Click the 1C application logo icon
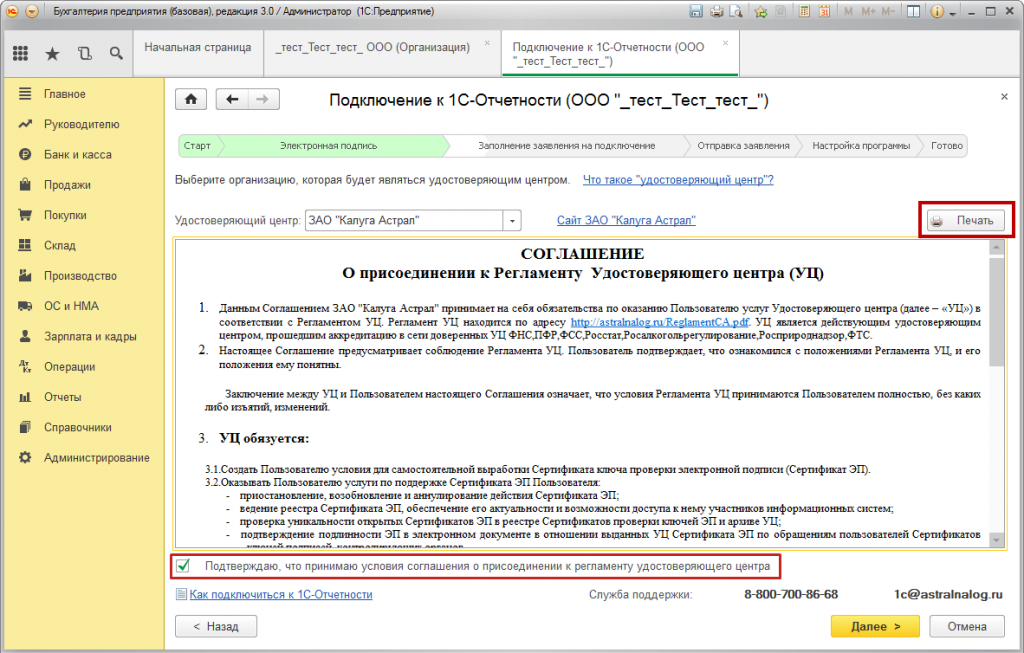The image size is (1024, 653). (12, 11)
